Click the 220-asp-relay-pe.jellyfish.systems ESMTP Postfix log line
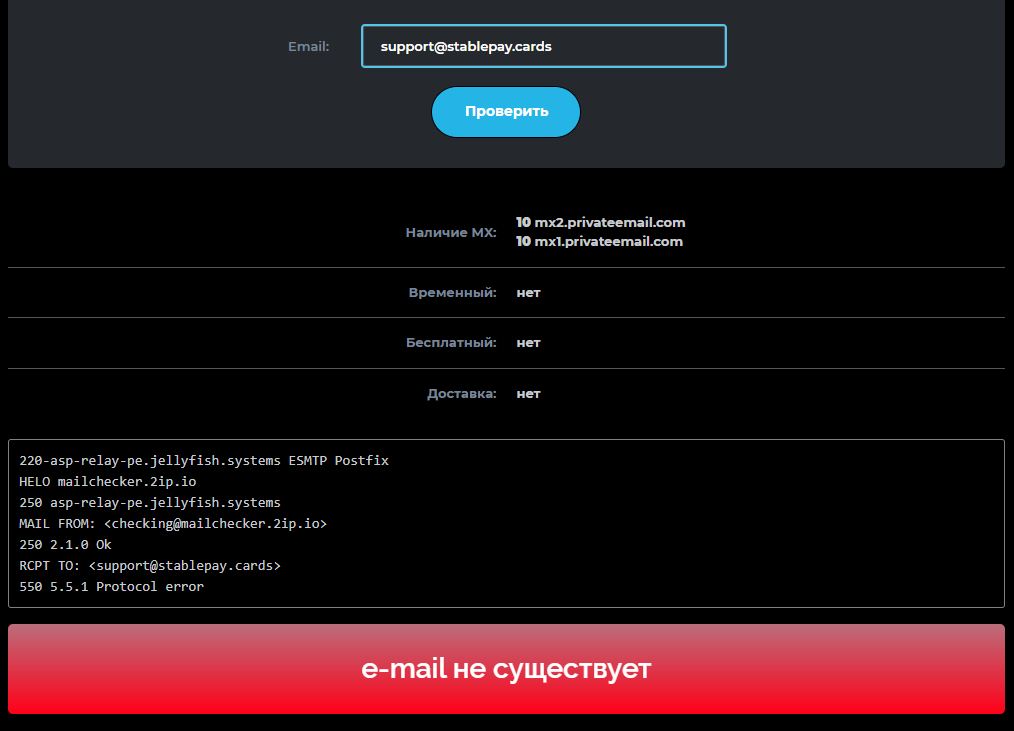1014x731 pixels. [204, 461]
